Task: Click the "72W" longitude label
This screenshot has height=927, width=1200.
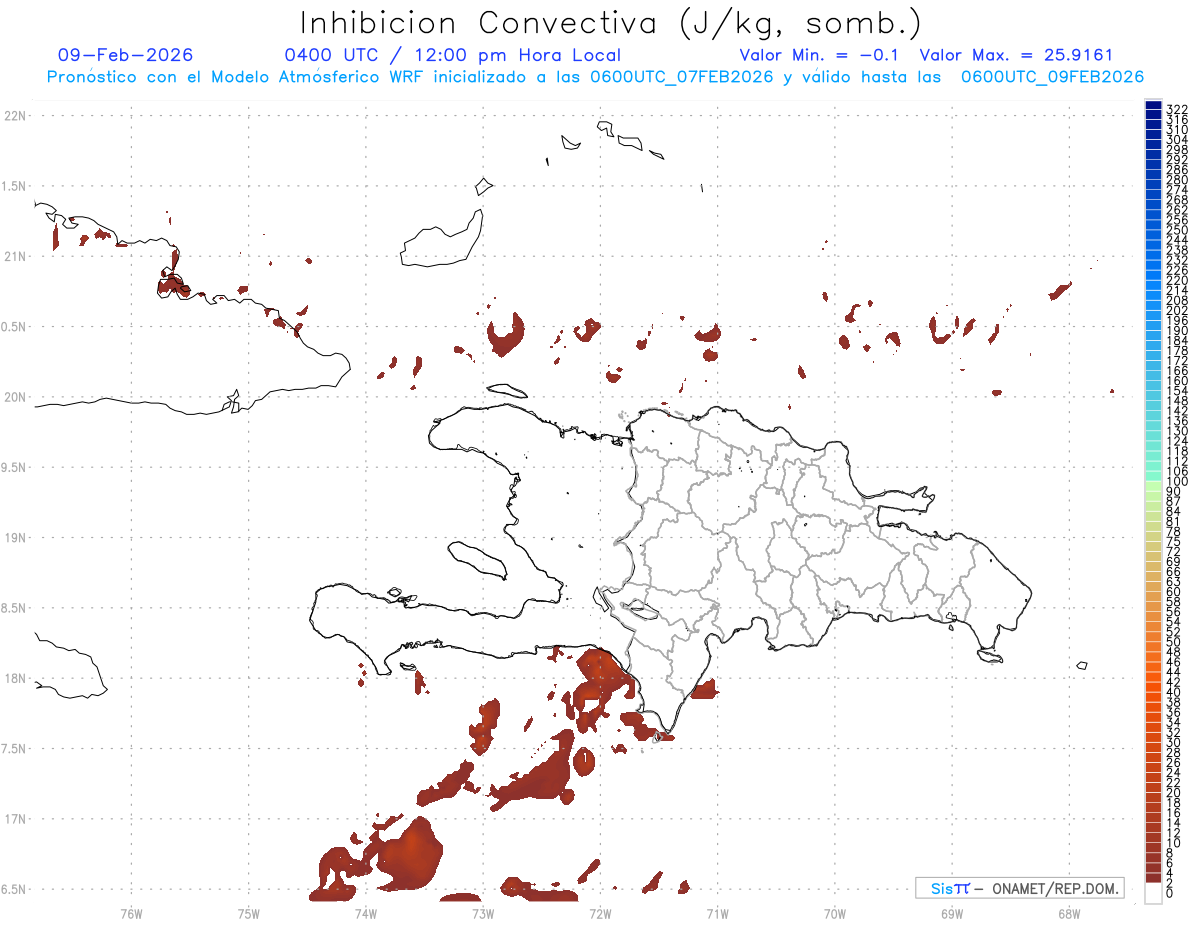Action: click(600, 913)
